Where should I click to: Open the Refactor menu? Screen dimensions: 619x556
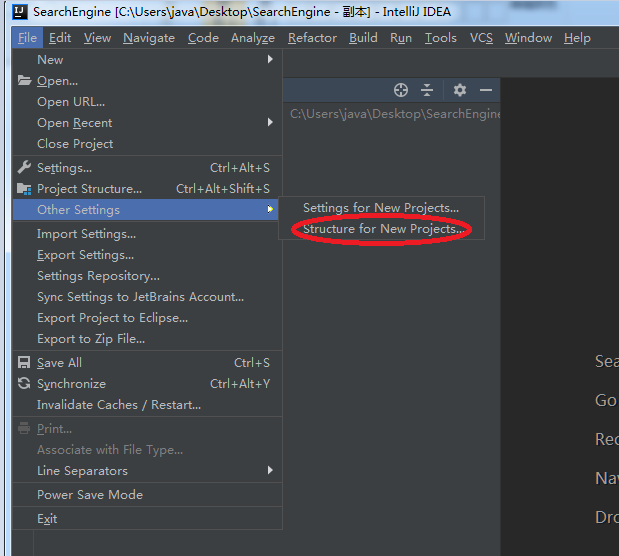pos(312,38)
